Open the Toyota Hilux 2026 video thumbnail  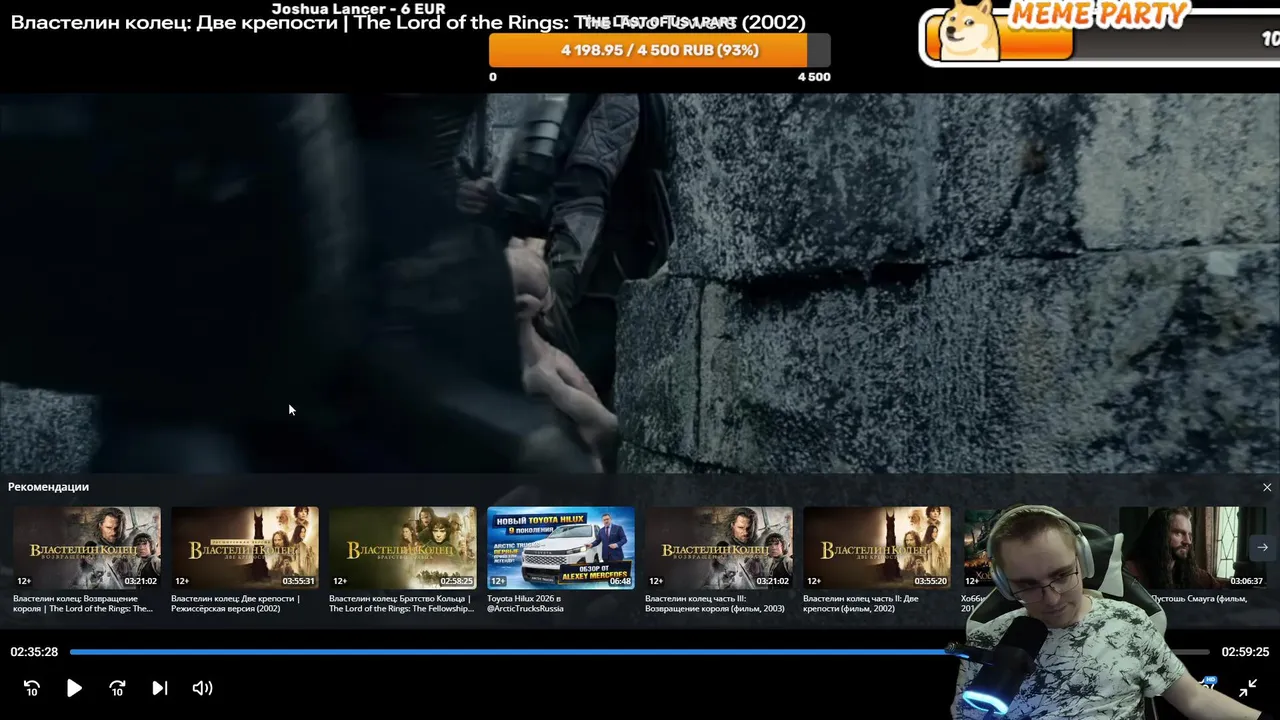[x=561, y=547]
